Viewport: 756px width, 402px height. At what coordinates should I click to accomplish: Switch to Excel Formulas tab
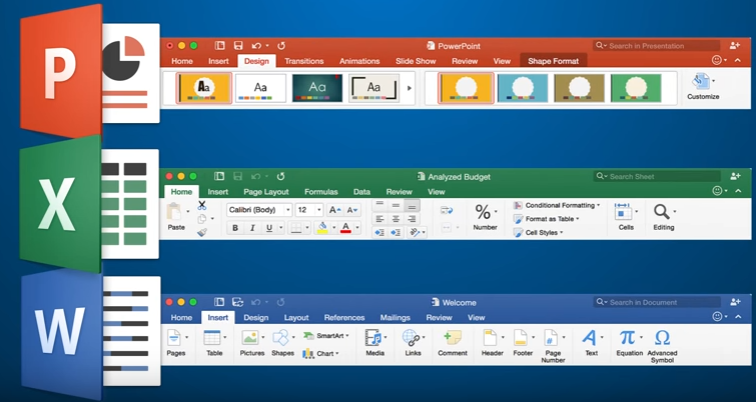tap(321, 192)
